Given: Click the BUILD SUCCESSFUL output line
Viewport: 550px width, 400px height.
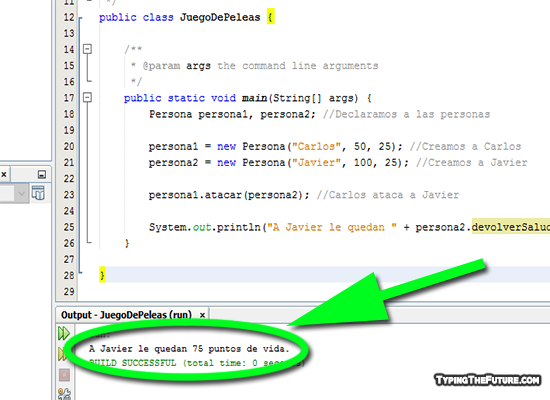Looking at the screenshot, I should 196,363.
